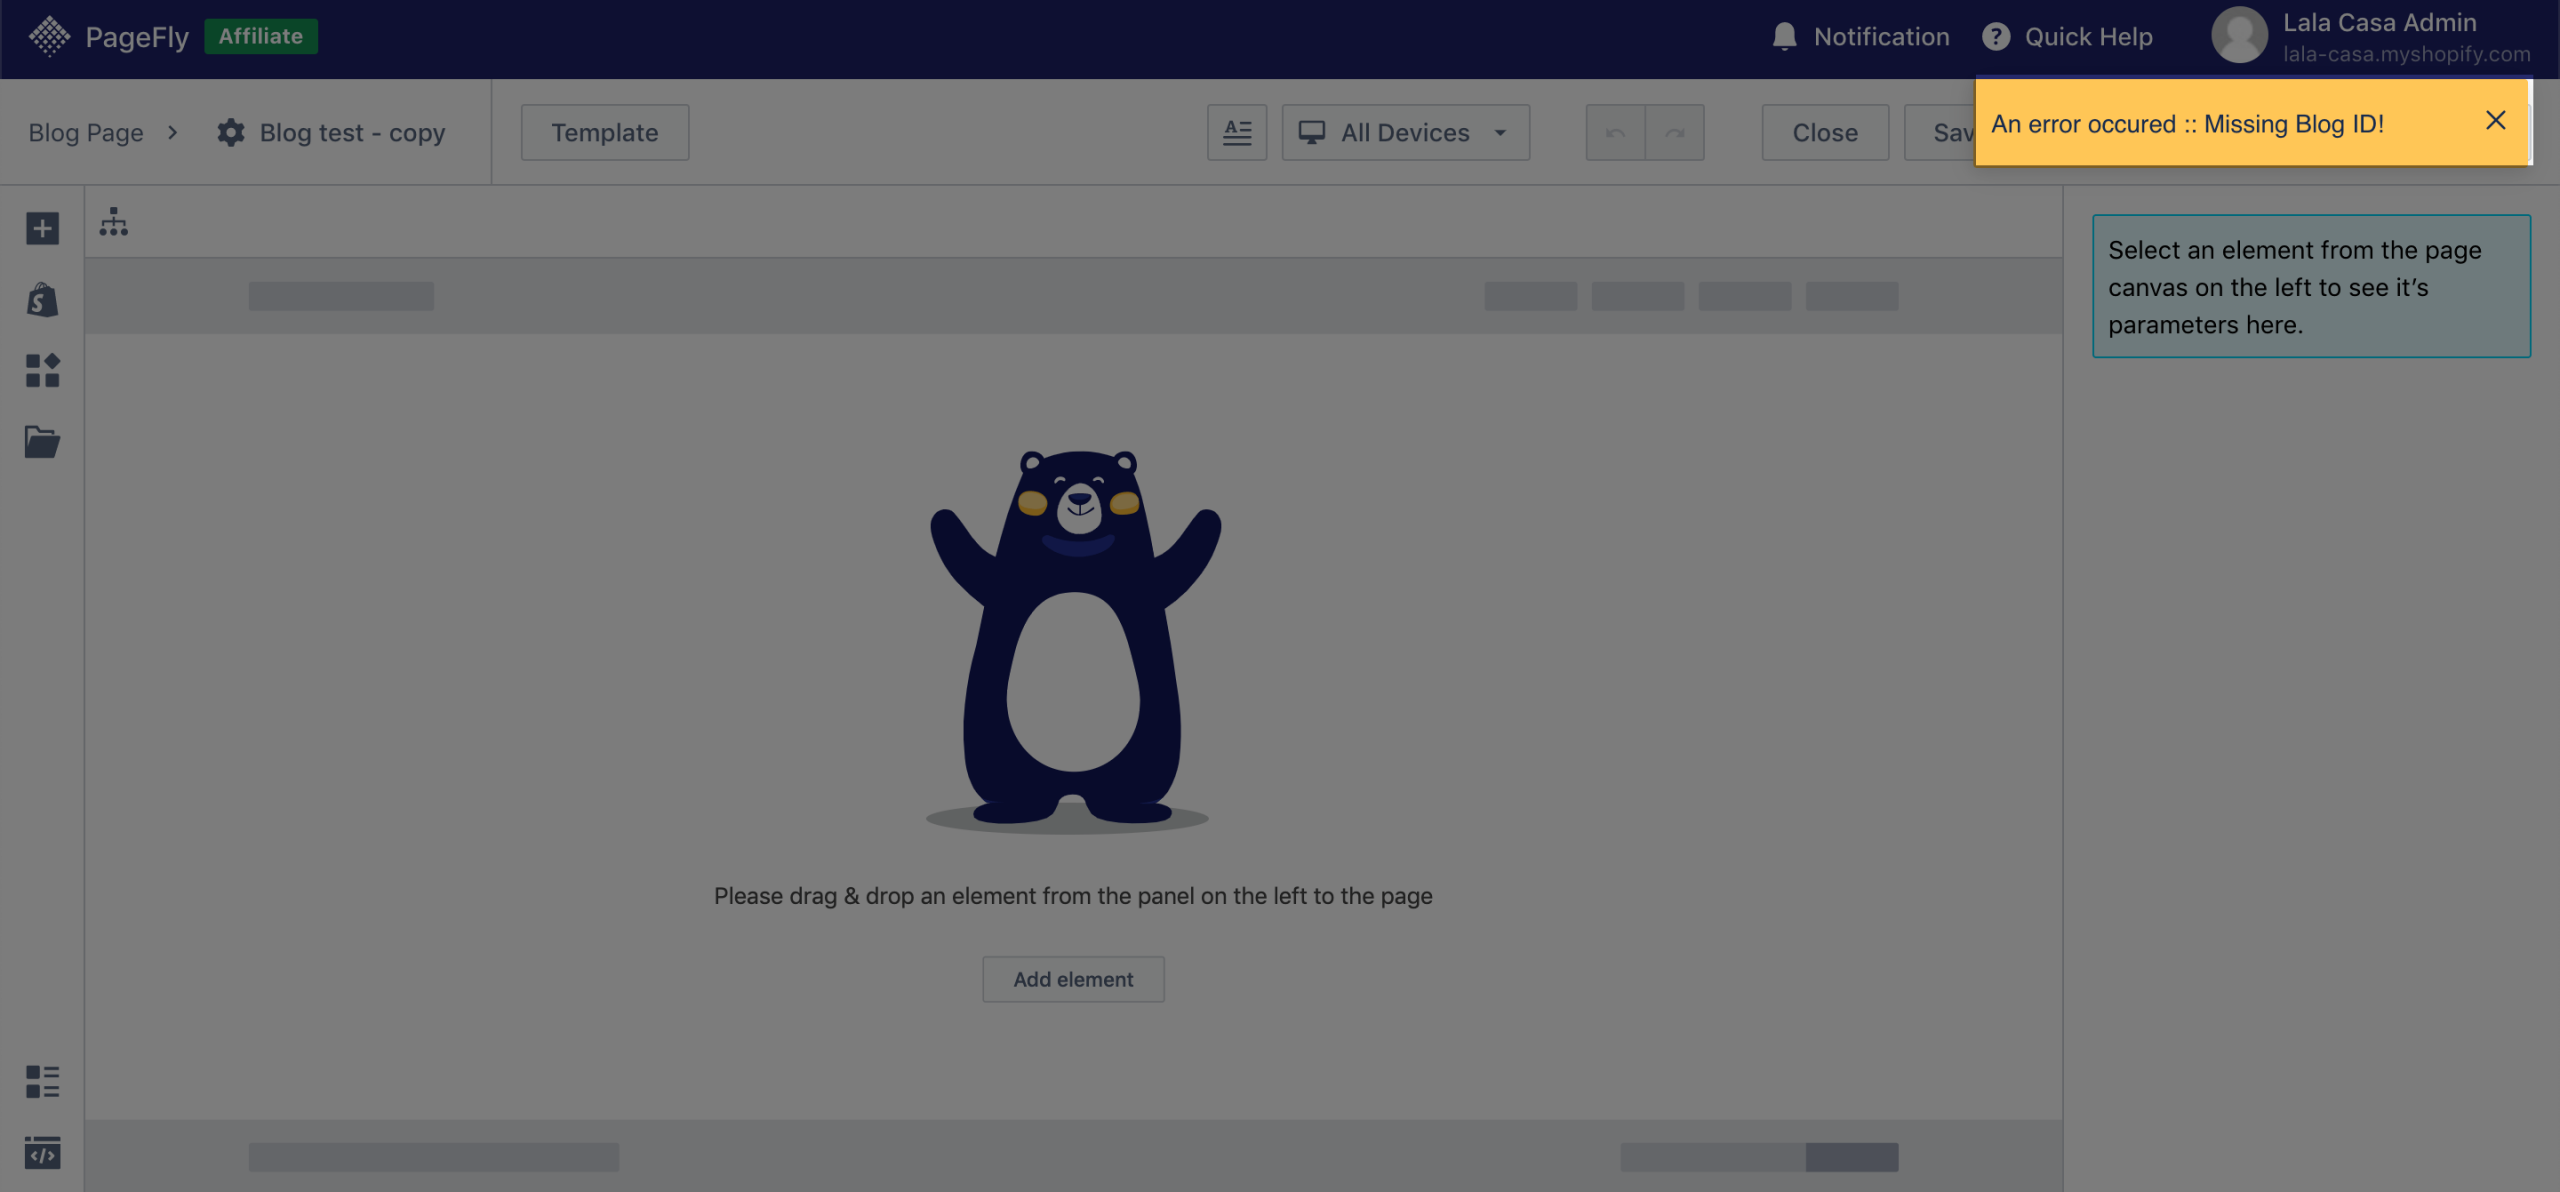Click the text style toolbar icon

[x=1237, y=132]
